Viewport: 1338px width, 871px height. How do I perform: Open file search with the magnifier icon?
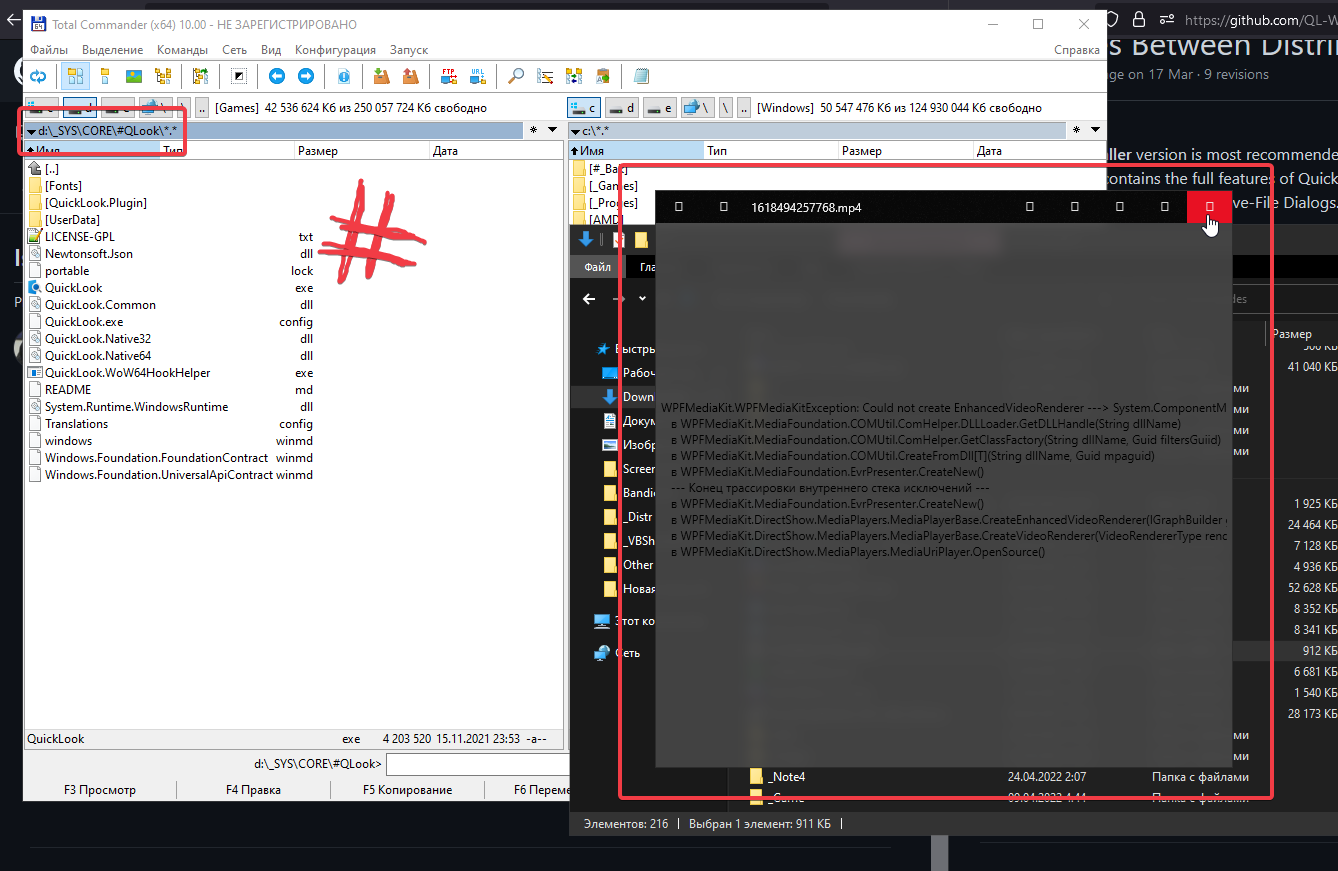(517, 76)
